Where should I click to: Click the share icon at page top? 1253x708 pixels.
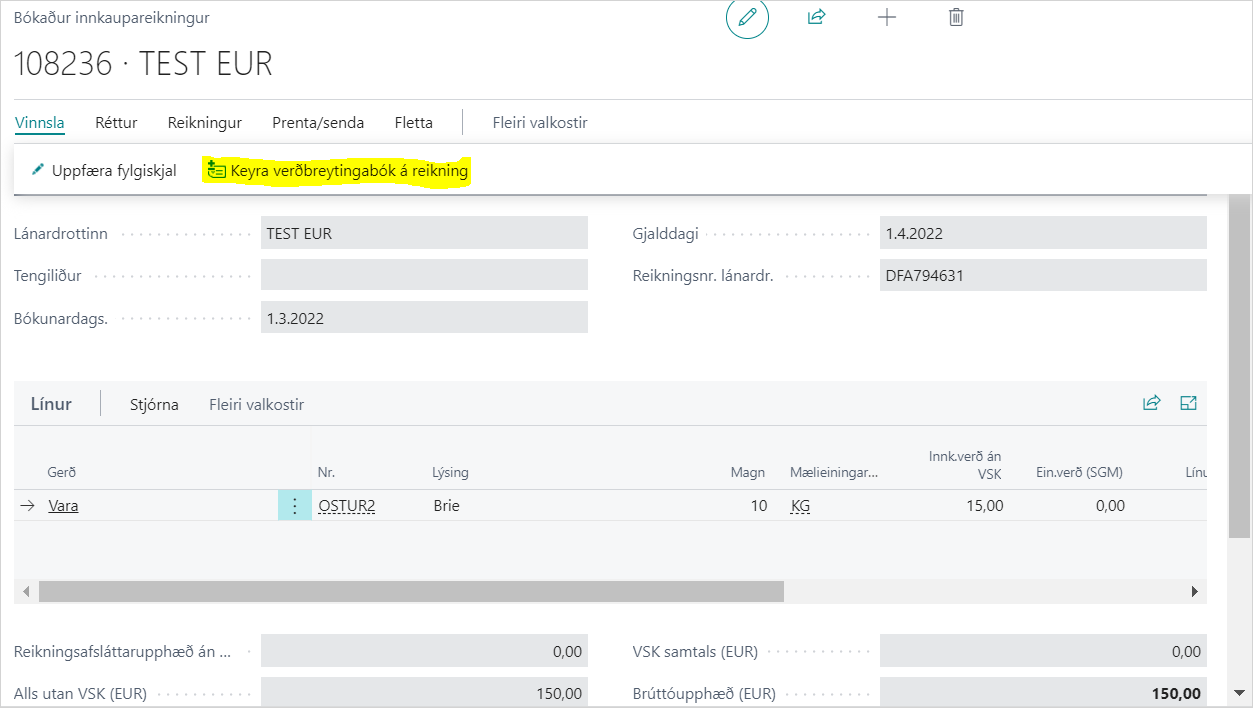pyautogui.click(x=816, y=17)
